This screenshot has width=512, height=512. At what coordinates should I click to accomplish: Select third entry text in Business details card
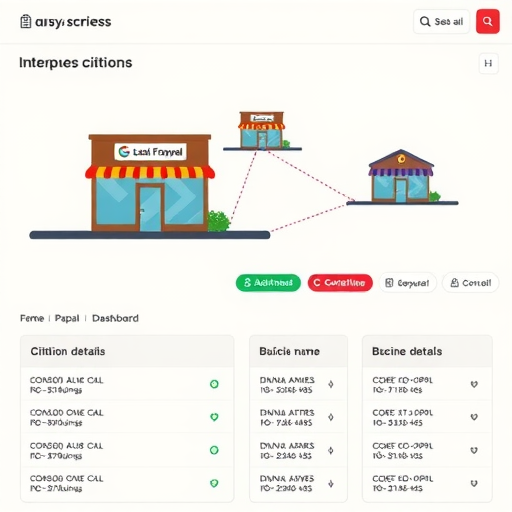point(403,450)
